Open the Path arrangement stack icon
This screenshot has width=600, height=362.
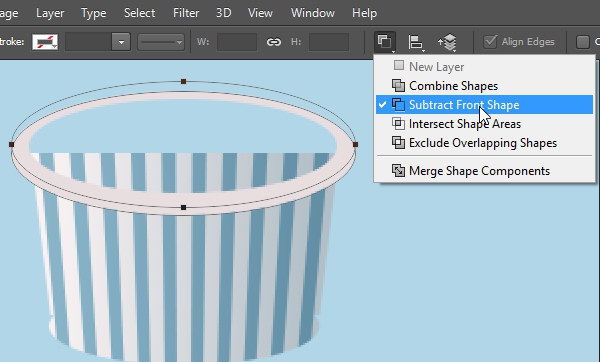click(447, 42)
